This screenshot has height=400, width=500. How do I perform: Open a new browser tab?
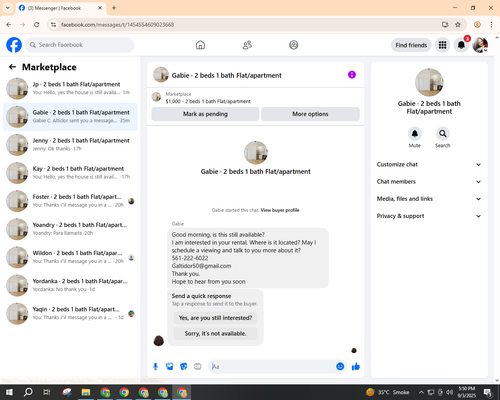point(114,8)
